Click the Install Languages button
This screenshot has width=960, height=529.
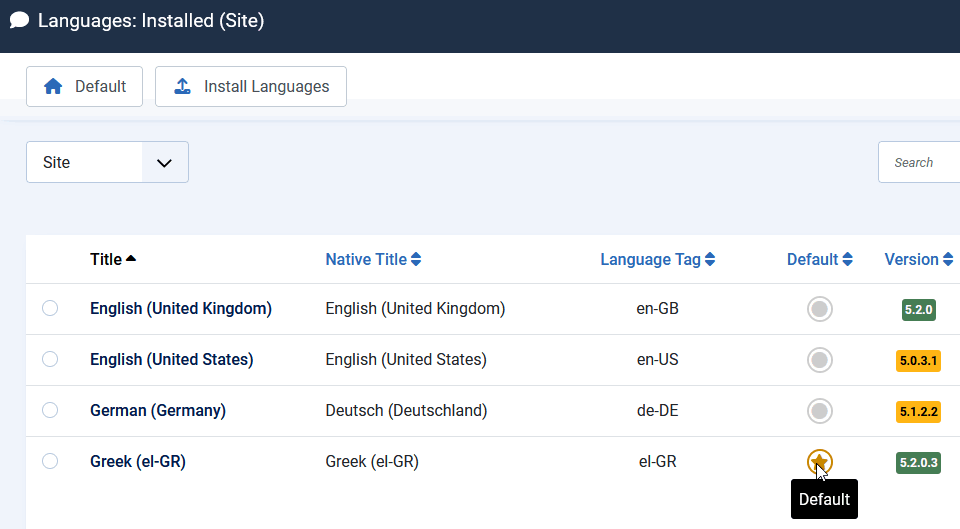tap(251, 87)
